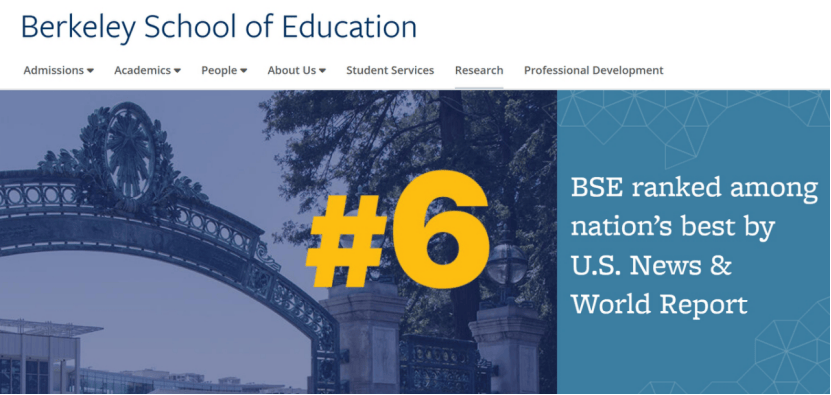The width and height of the screenshot is (831, 395).
Task: Open the Academics menu label
Action: point(142,71)
